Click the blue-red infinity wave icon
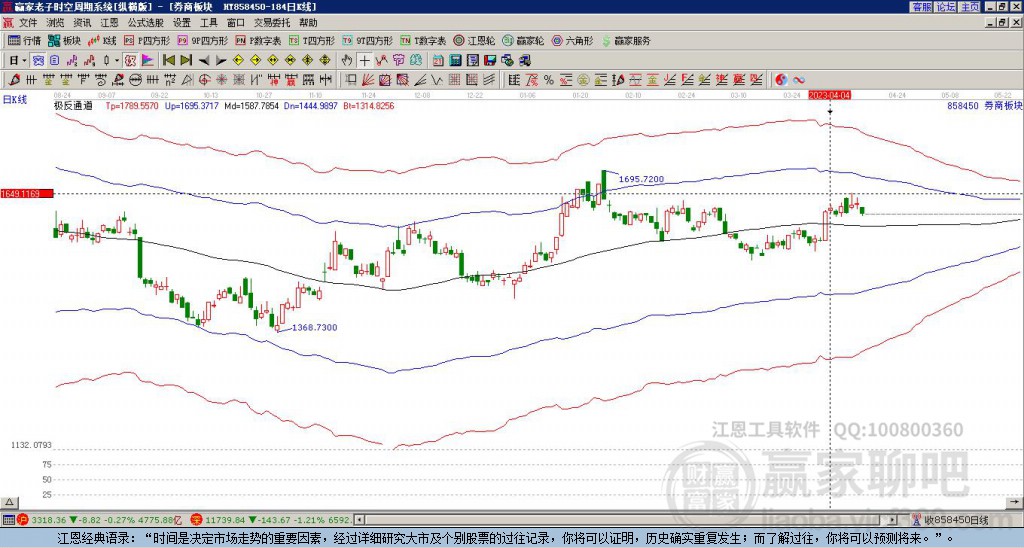This screenshot has width=1024, height=548. point(799,80)
